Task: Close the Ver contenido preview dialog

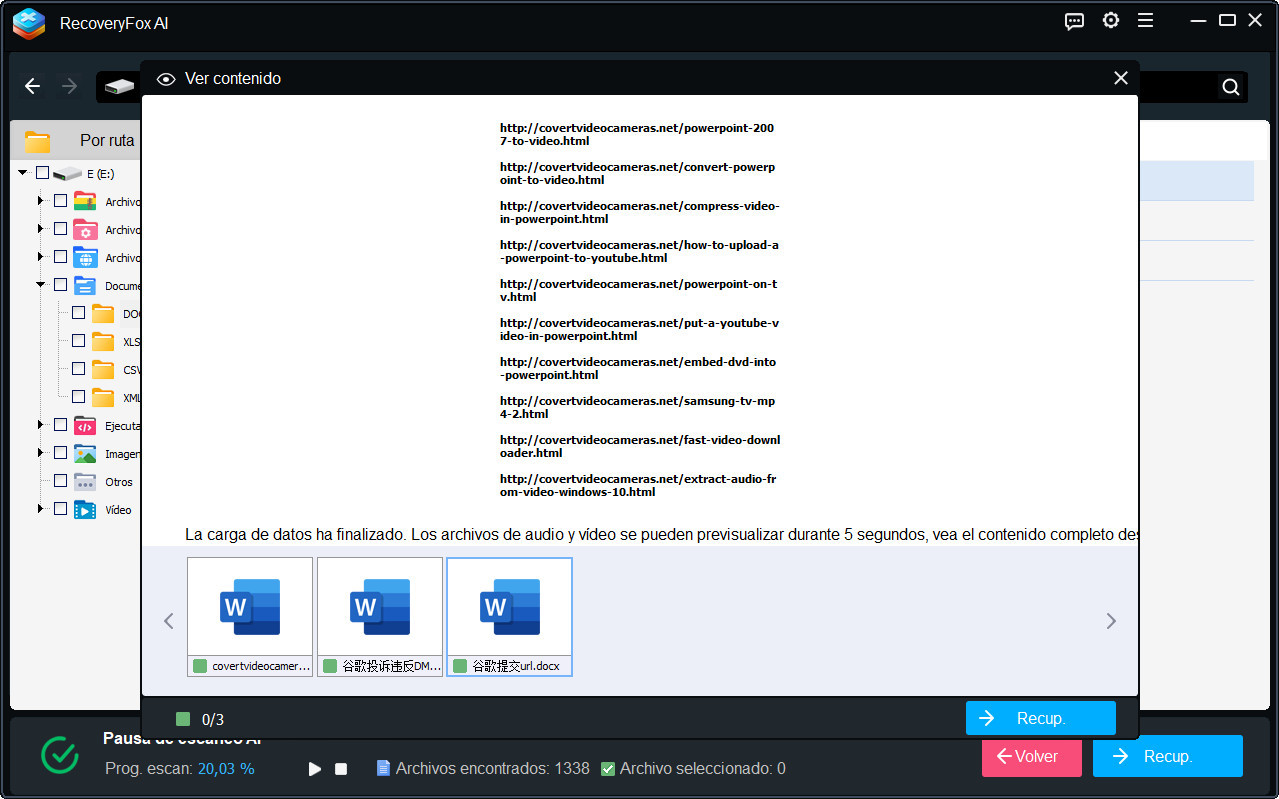Action: point(1121,78)
